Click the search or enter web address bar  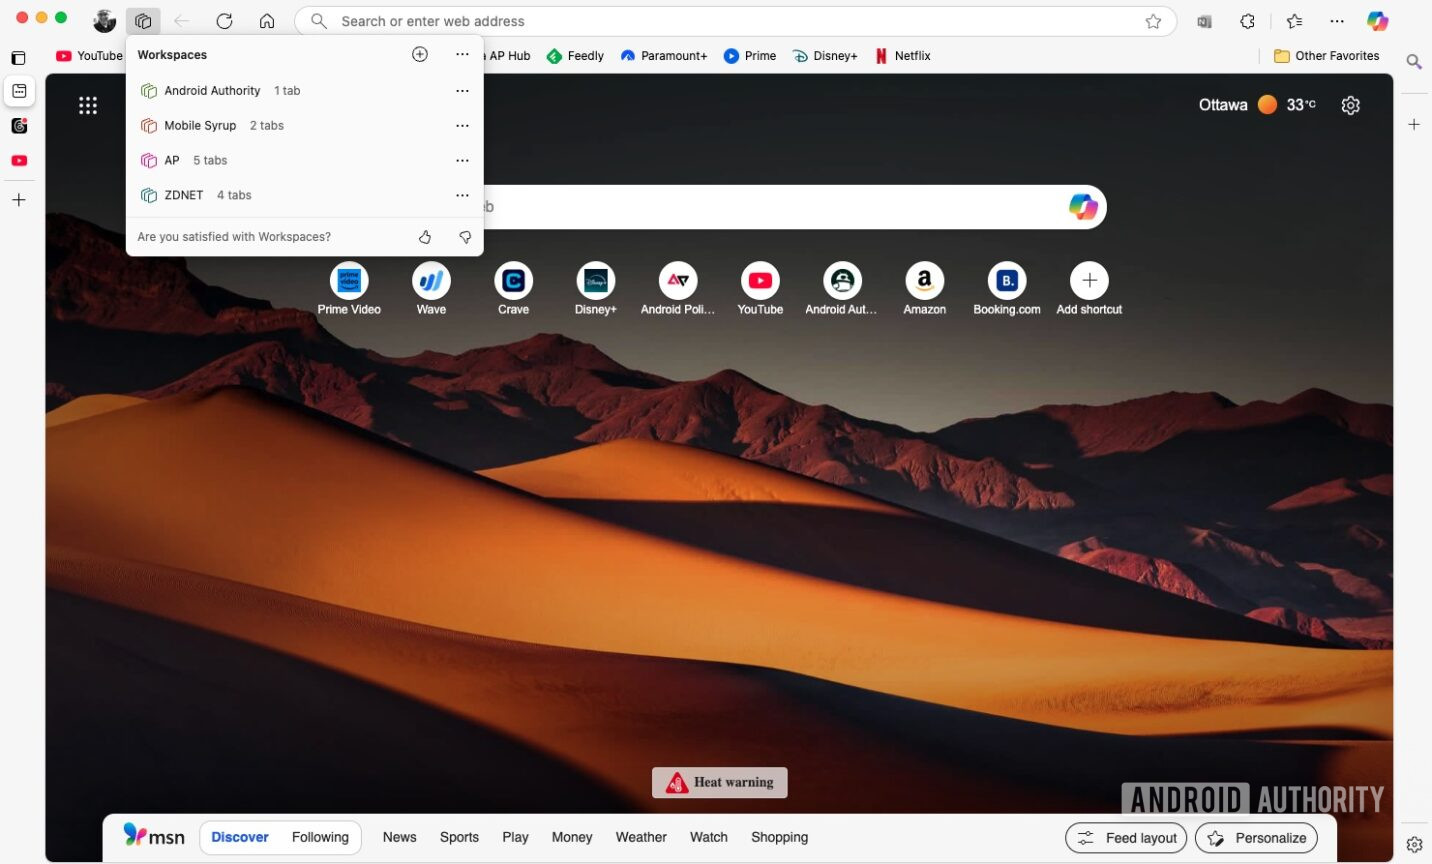(700, 21)
